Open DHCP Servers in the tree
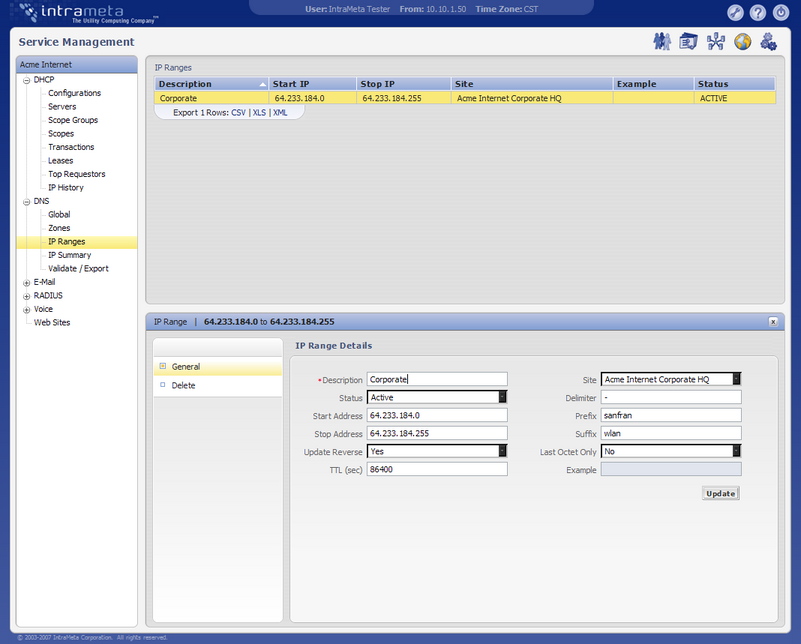 pos(62,107)
